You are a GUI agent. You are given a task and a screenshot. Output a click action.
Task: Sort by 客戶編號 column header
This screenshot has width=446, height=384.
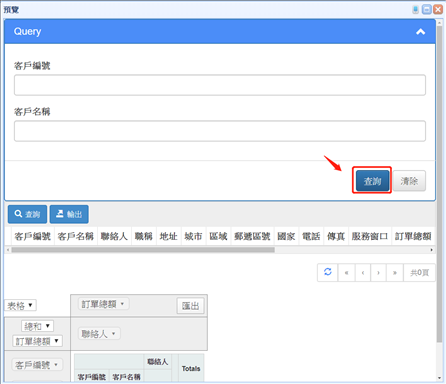[x=32, y=236]
